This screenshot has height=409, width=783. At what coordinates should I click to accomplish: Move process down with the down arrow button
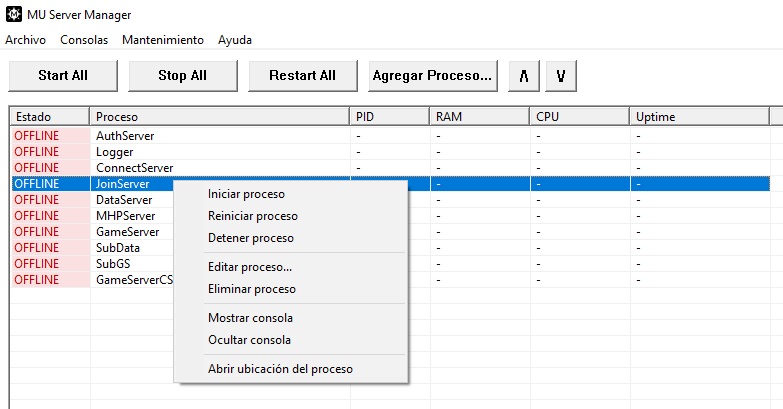point(561,76)
